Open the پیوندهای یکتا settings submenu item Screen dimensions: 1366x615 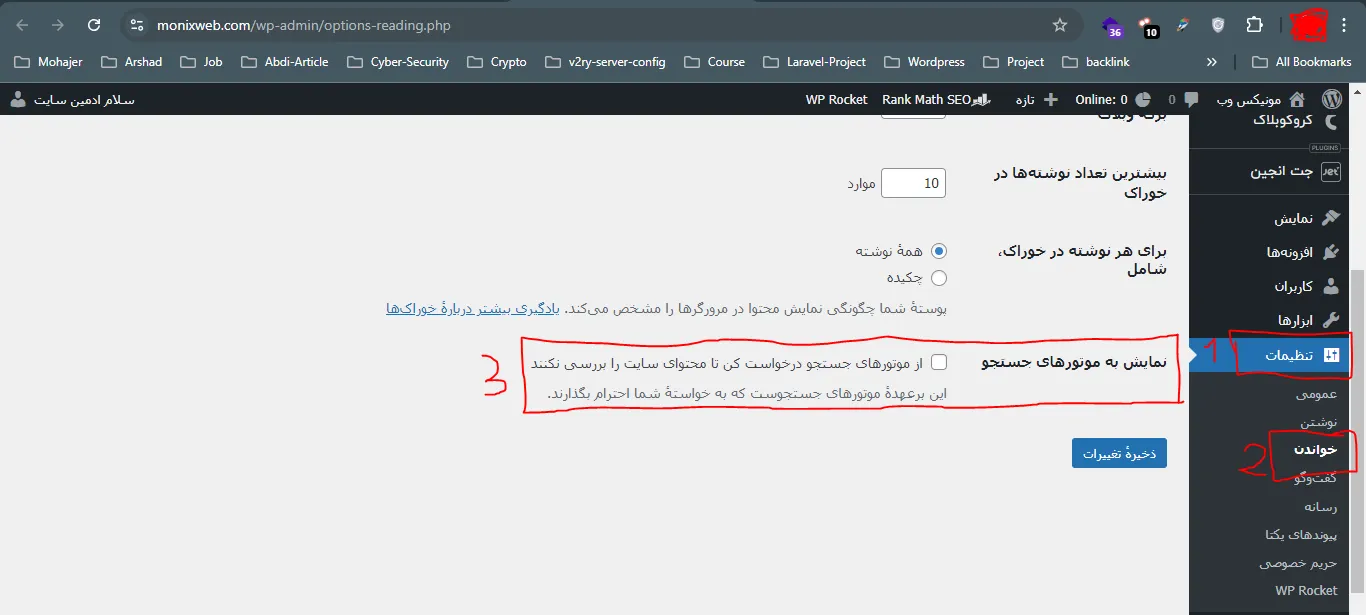[x=1301, y=535]
